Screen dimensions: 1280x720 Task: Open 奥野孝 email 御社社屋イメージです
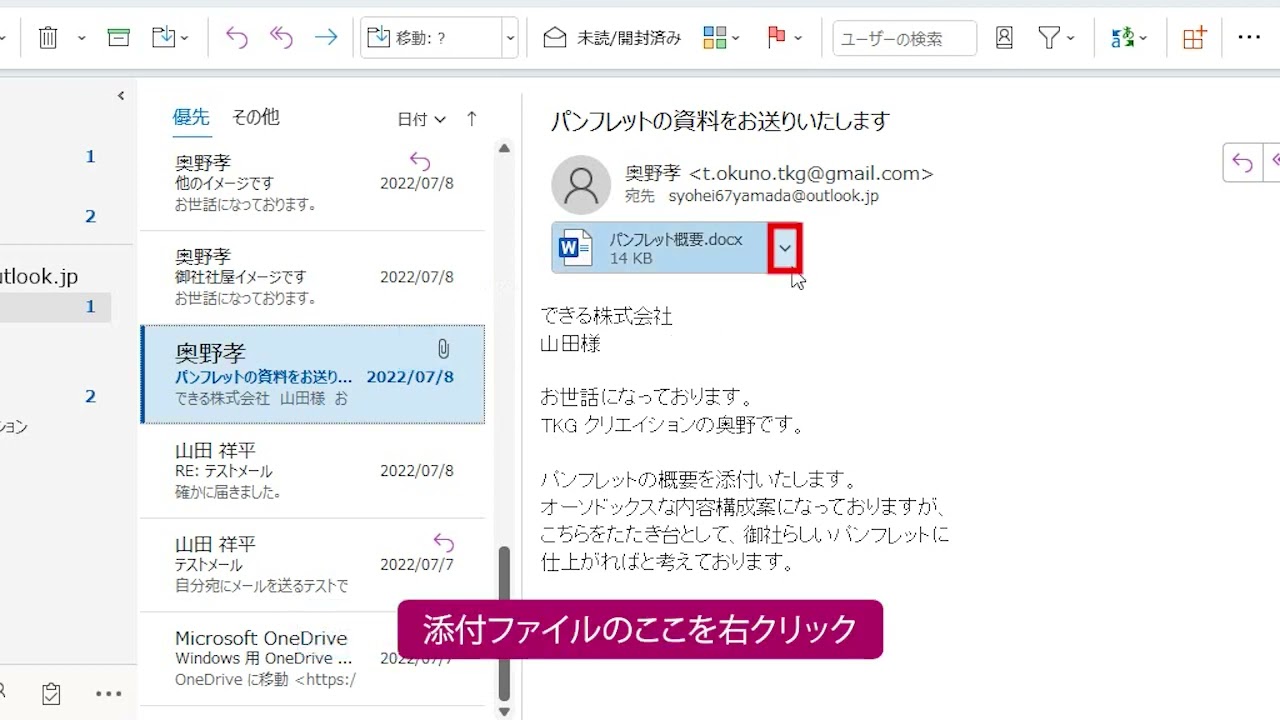click(x=313, y=277)
